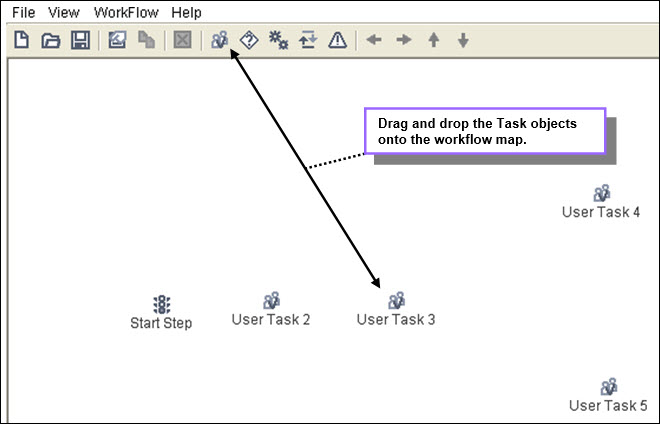
Task: Click the User Task 4 label
Action: (x=601, y=212)
